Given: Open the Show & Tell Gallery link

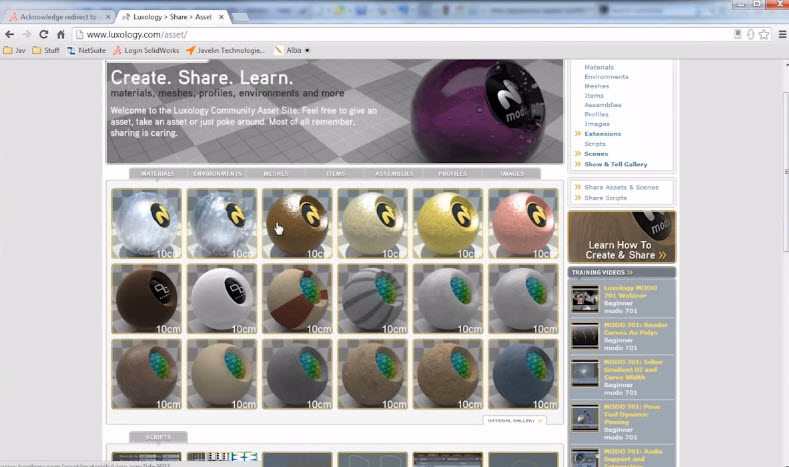Looking at the screenshot, I should pos(615,164).
